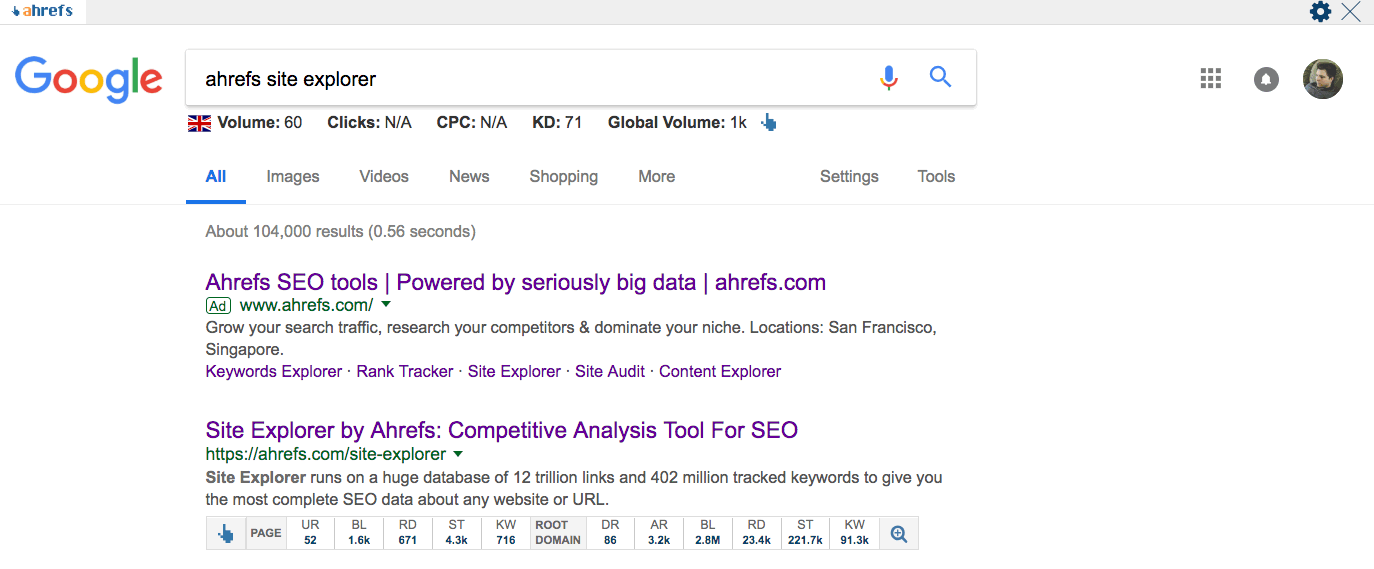Image resolution: width=1374 pixels, height=569 pixels.
Task: Click the domain ST 221.7k cell
Action: (x=806, y=533)
